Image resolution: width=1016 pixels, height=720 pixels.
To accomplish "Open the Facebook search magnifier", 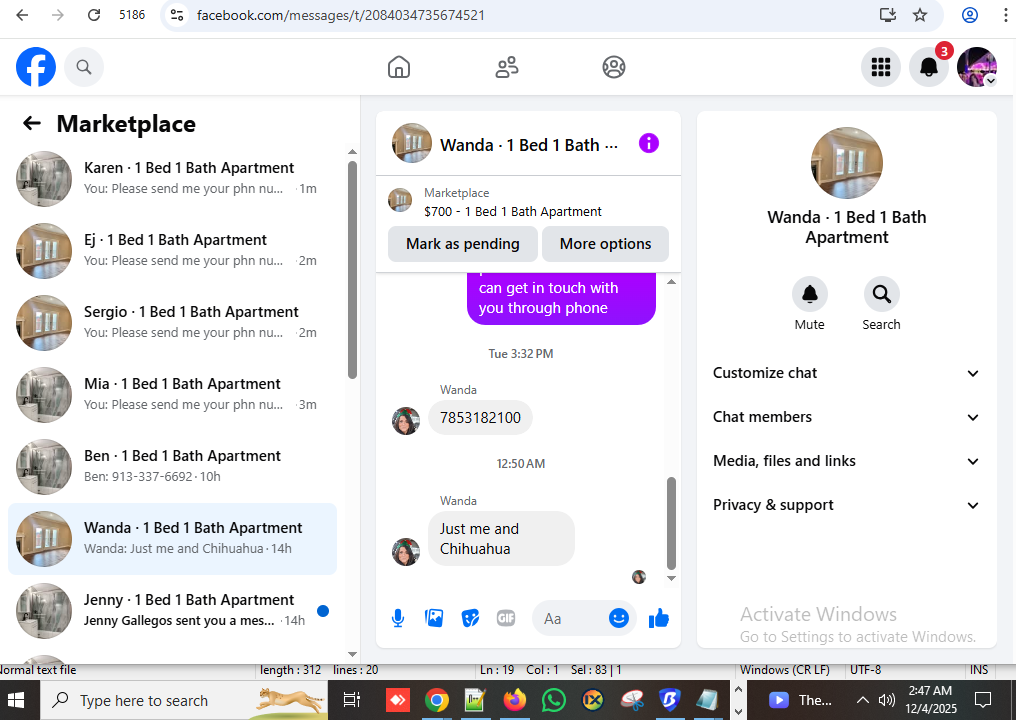I will point(84,67).
